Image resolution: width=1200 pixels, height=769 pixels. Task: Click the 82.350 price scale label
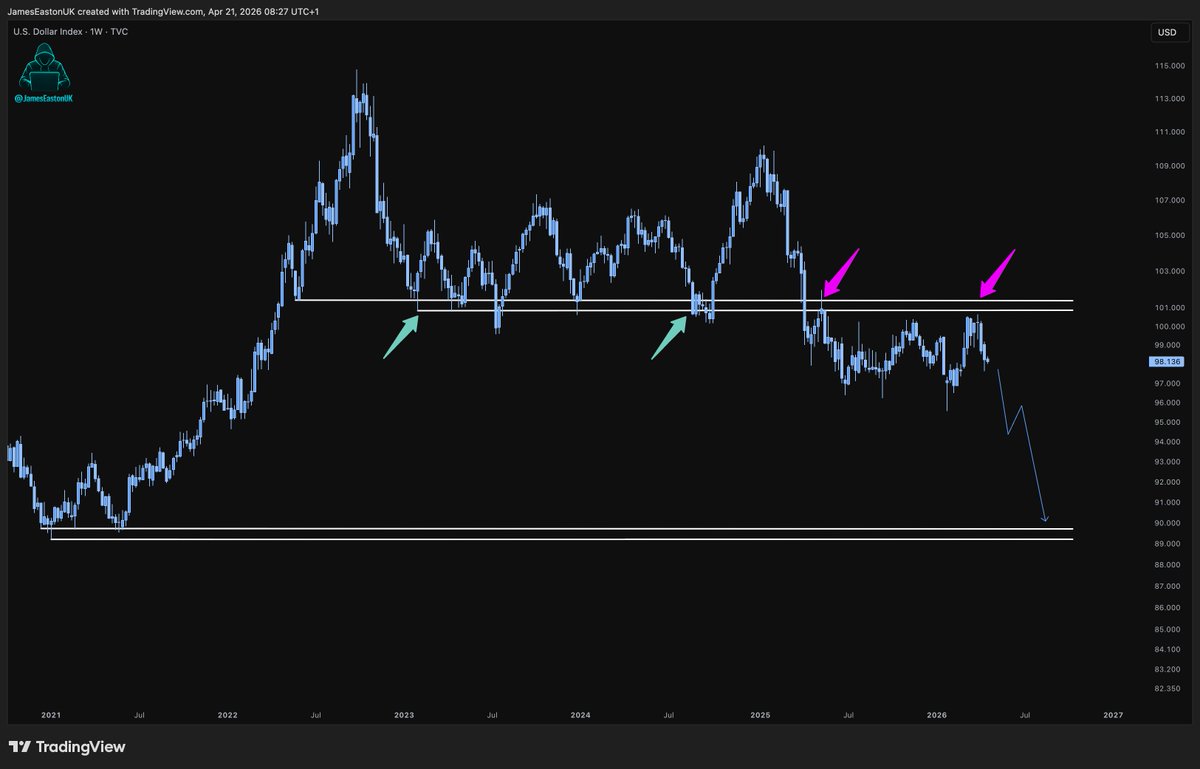click(1168, 690)
